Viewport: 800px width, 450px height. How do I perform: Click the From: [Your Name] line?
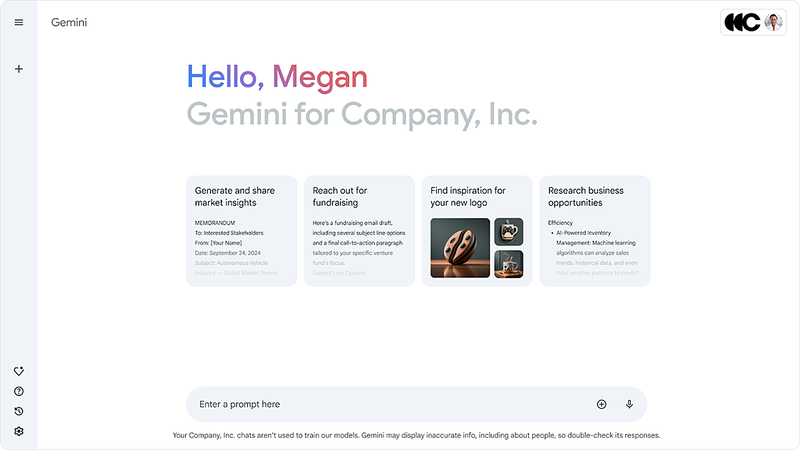218,243
